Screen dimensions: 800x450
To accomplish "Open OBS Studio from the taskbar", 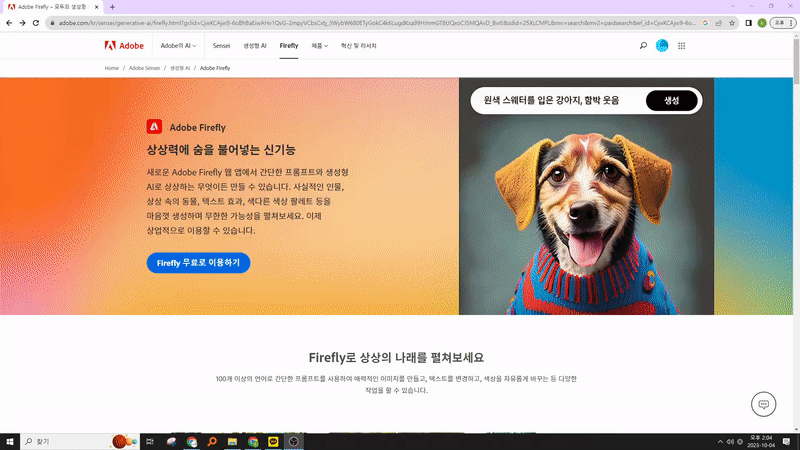I will click(x=293, y=441).
